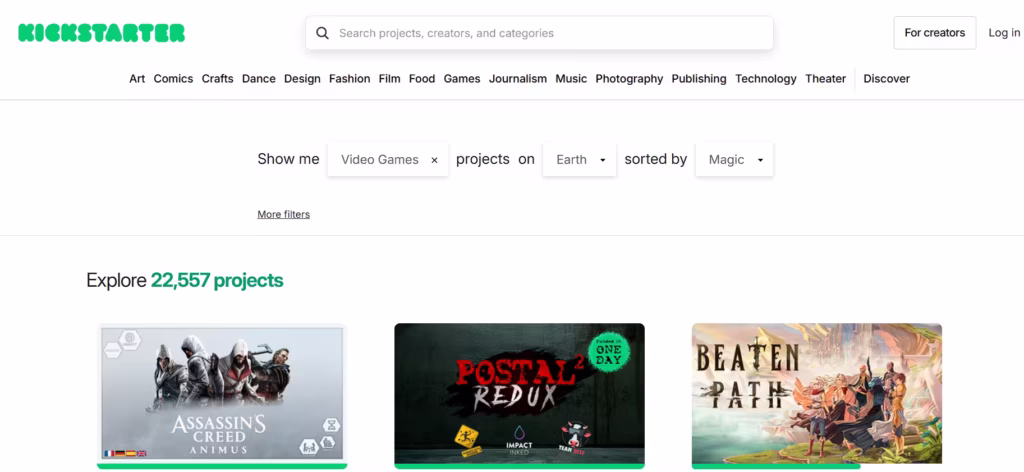Viewport: 1024px width, 472px height.
Task: Click the Kickstarter logo
Action: (x=101, y=33)
